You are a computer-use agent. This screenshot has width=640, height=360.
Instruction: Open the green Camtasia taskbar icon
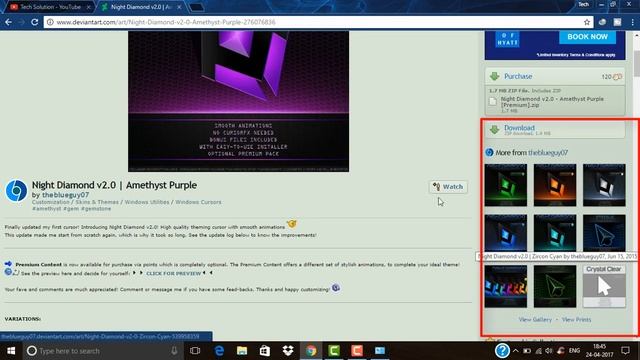pos(334,351)
